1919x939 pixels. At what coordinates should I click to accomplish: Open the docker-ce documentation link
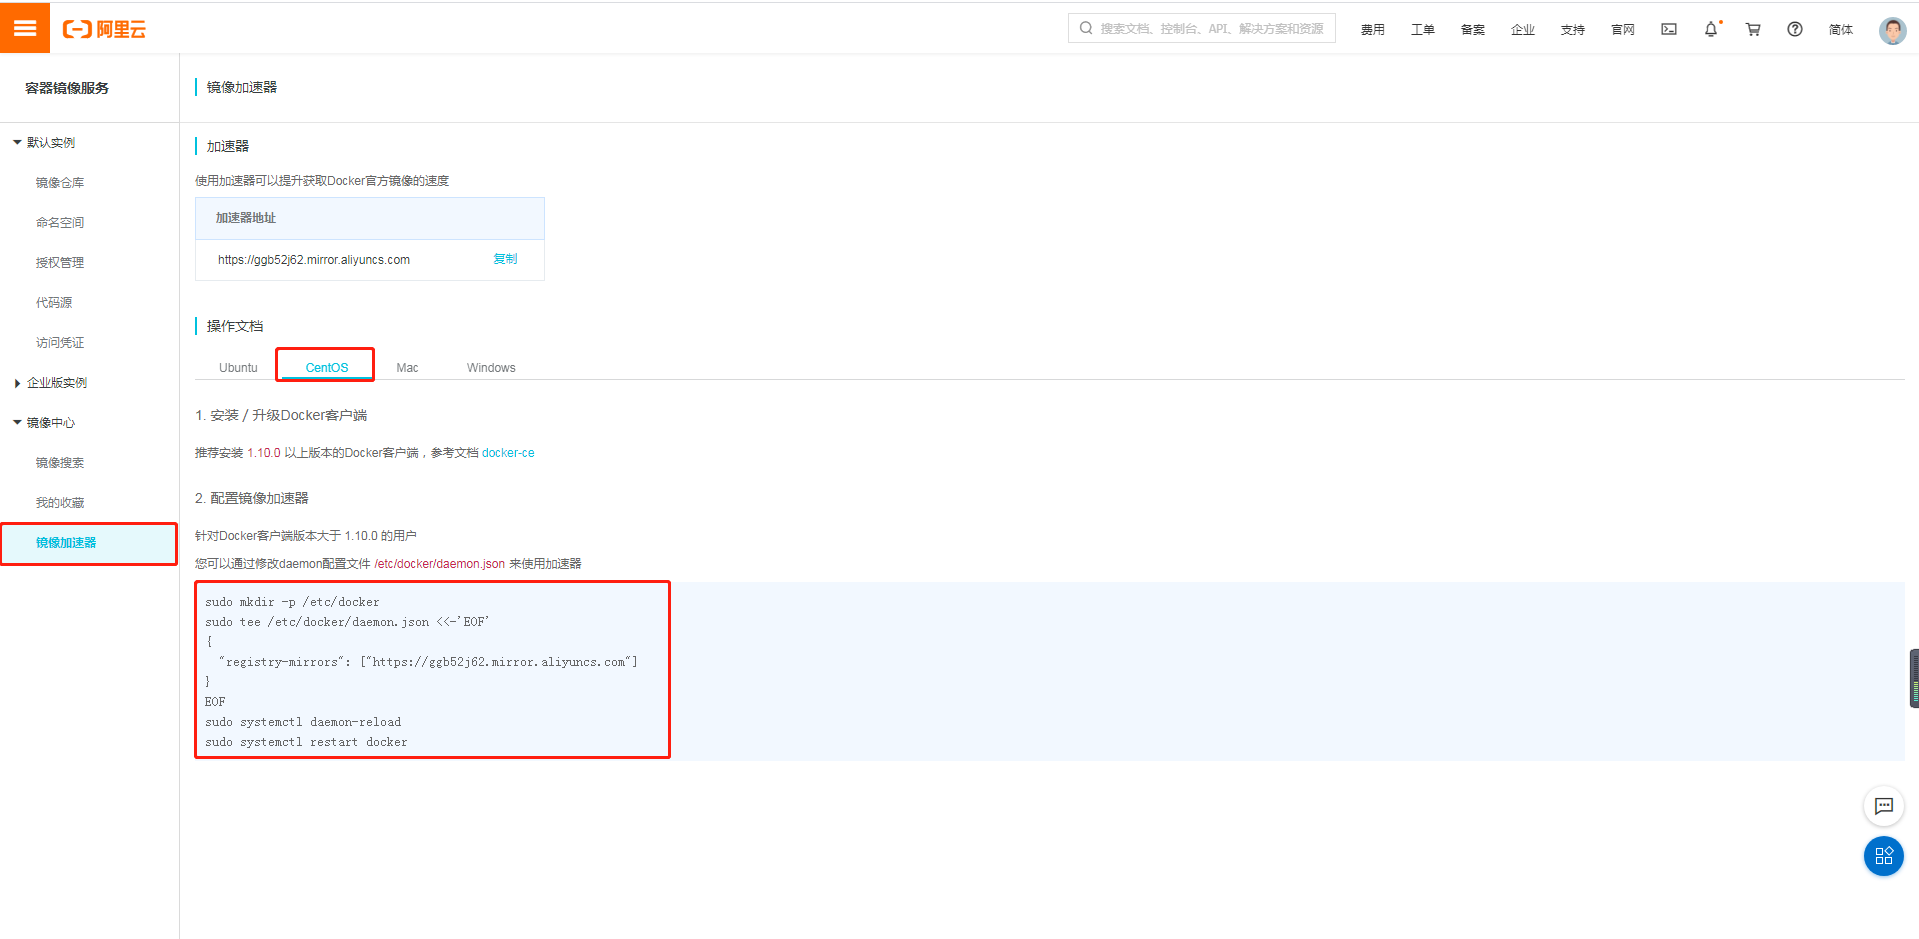click(508, 453)
